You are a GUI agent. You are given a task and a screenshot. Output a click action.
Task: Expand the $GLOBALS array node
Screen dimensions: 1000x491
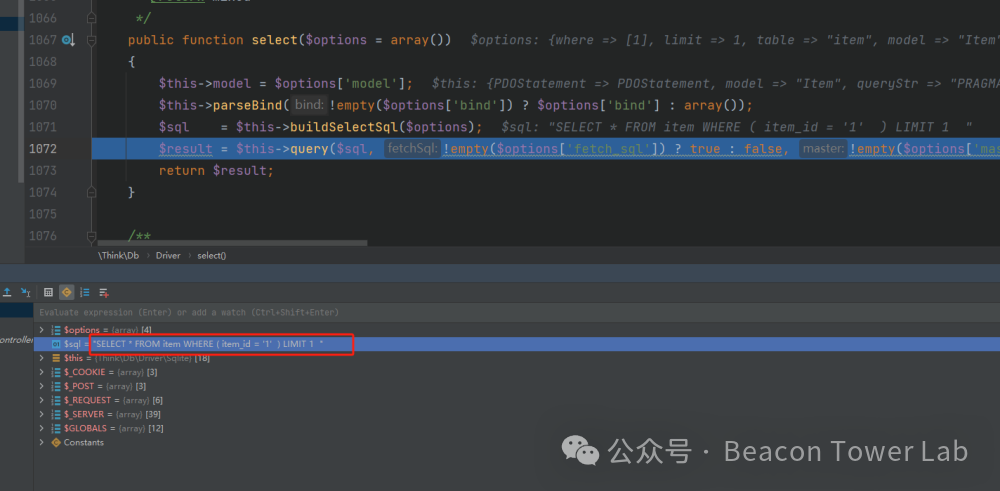tap(42, 428)
